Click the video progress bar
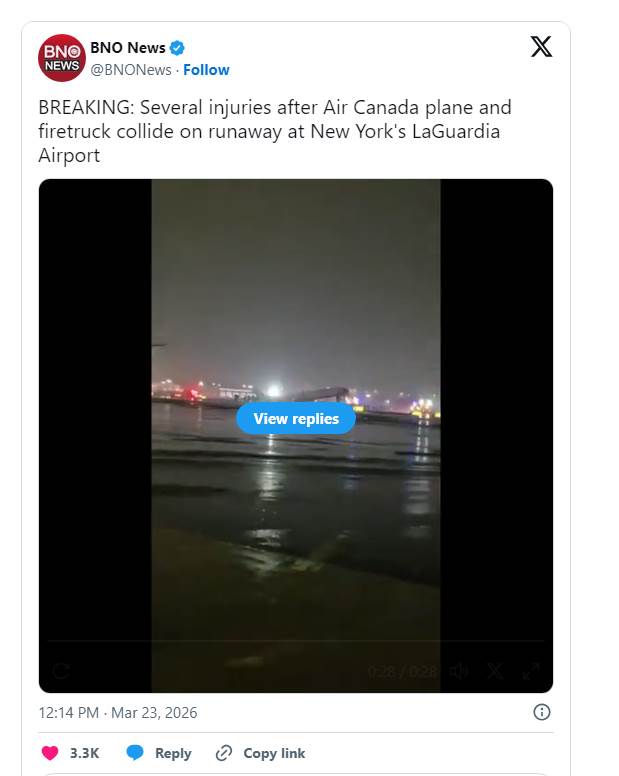The width and height of the screenshot is (619, 776). point(296,640)
